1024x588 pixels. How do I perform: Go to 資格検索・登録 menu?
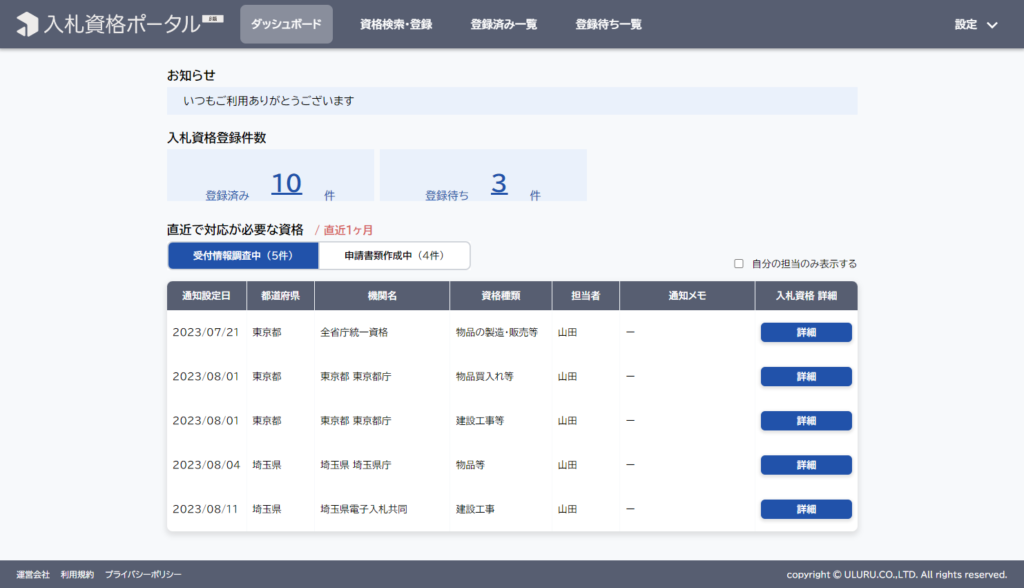pyautogui.click(x=396, y=24)
